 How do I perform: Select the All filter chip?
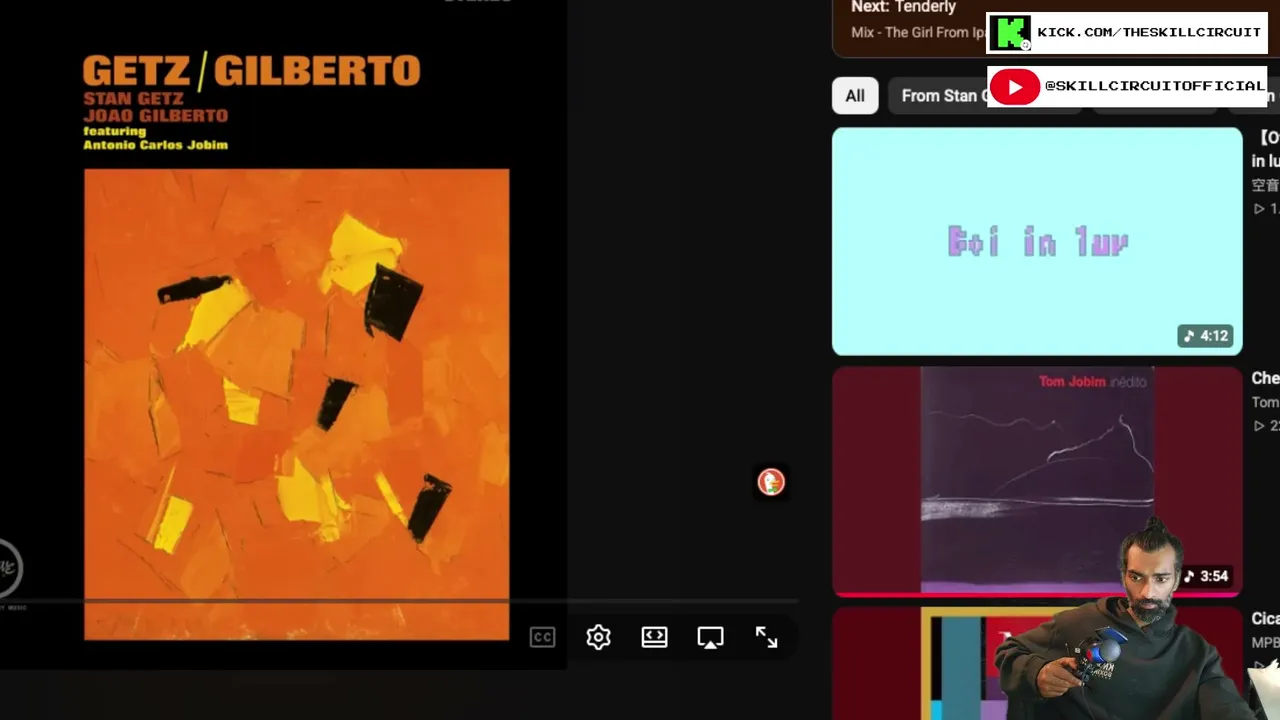click(855, 96)
